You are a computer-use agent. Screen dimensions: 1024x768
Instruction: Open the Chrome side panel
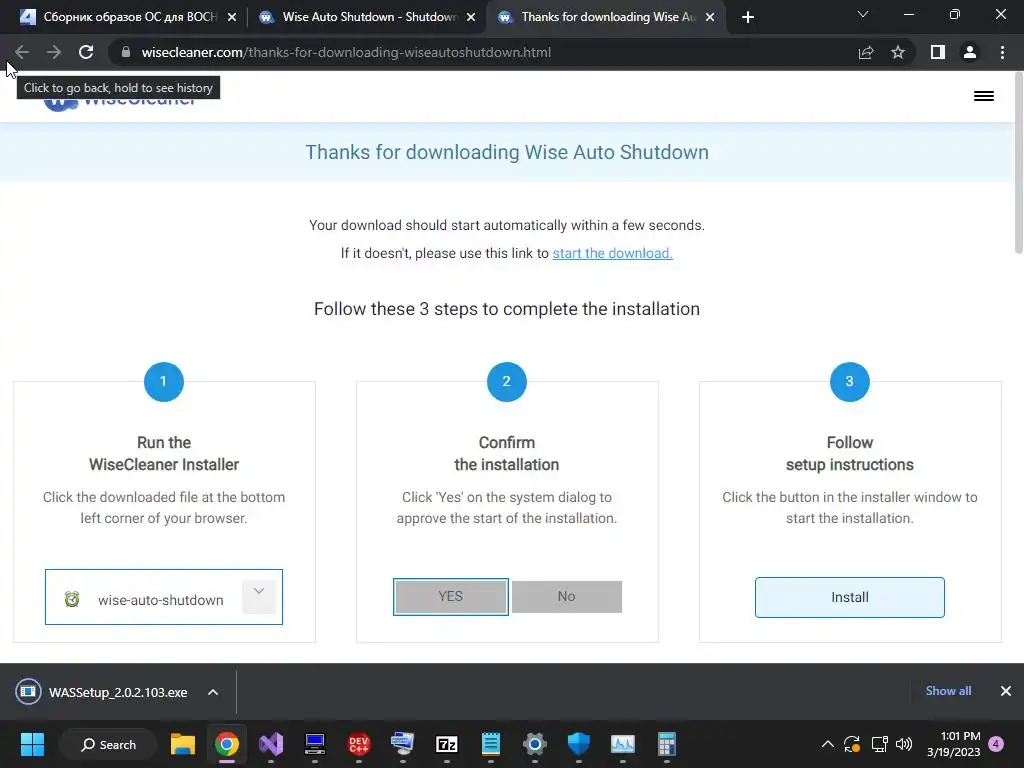click(x=938, y=52)
